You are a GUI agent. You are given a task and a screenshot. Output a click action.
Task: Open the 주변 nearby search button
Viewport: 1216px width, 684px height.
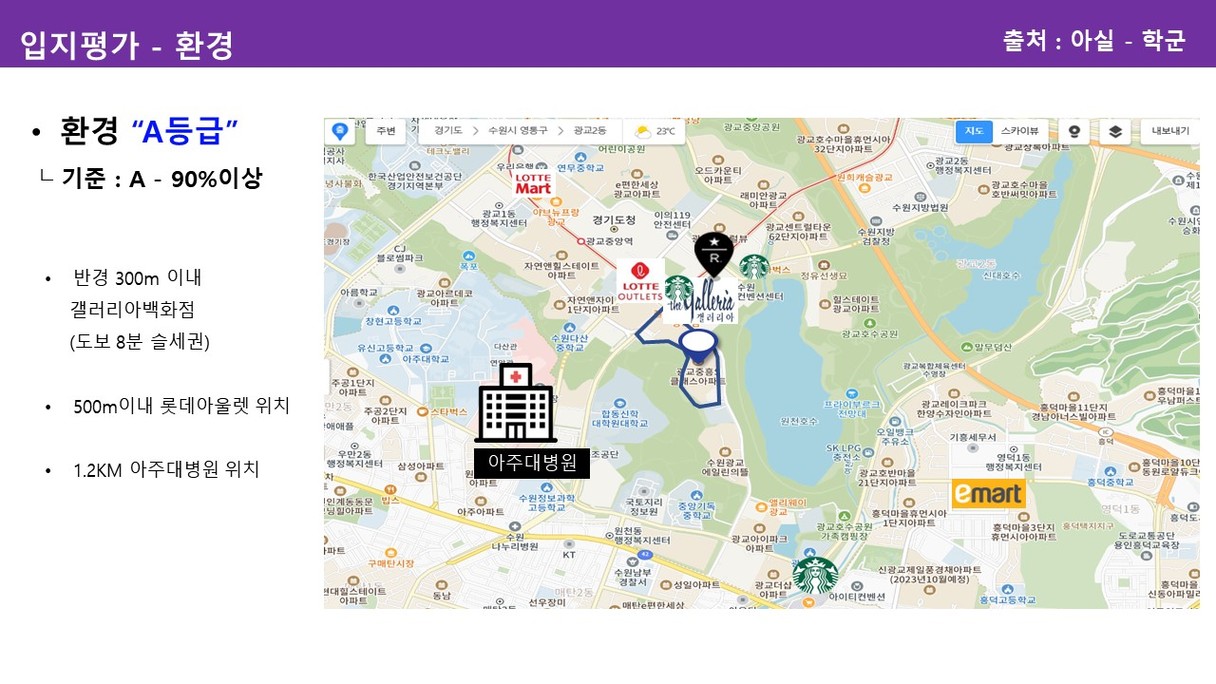(x=385, y=131)
